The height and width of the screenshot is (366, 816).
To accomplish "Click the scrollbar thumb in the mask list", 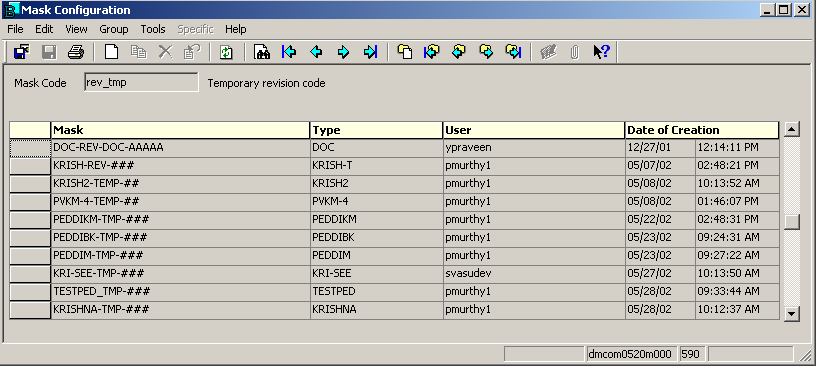I will pyautogui.click(x=792, y=222).
